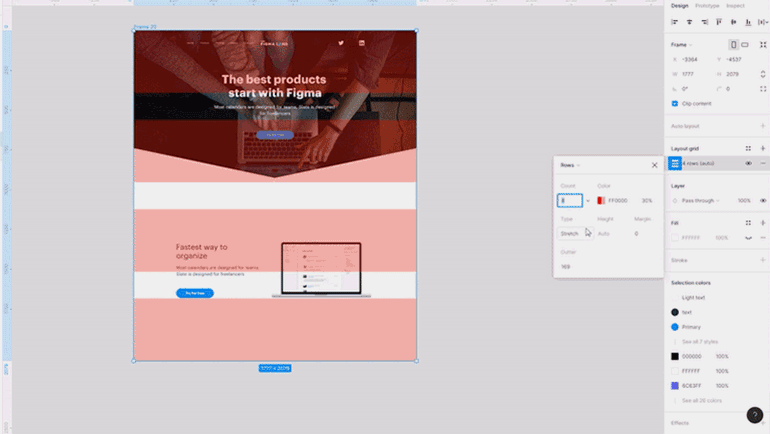Click the FFFFFF fill color swatch

[x=675, y=238]
